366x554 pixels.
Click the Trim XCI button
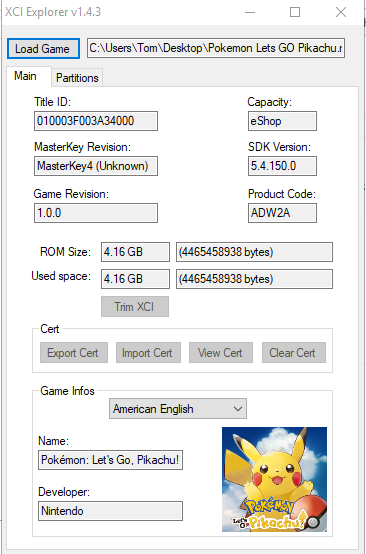pyautogui.click(x=135, y=306)
